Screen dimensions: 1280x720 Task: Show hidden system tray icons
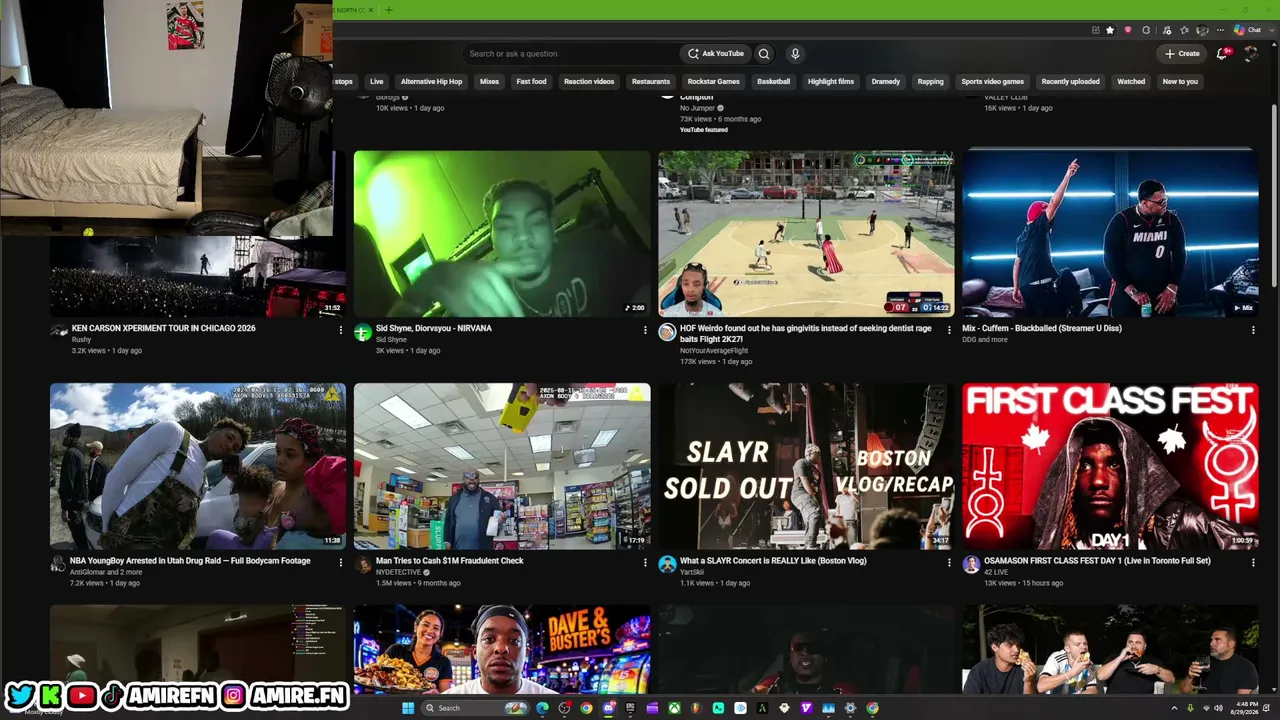click(1176, 708)
